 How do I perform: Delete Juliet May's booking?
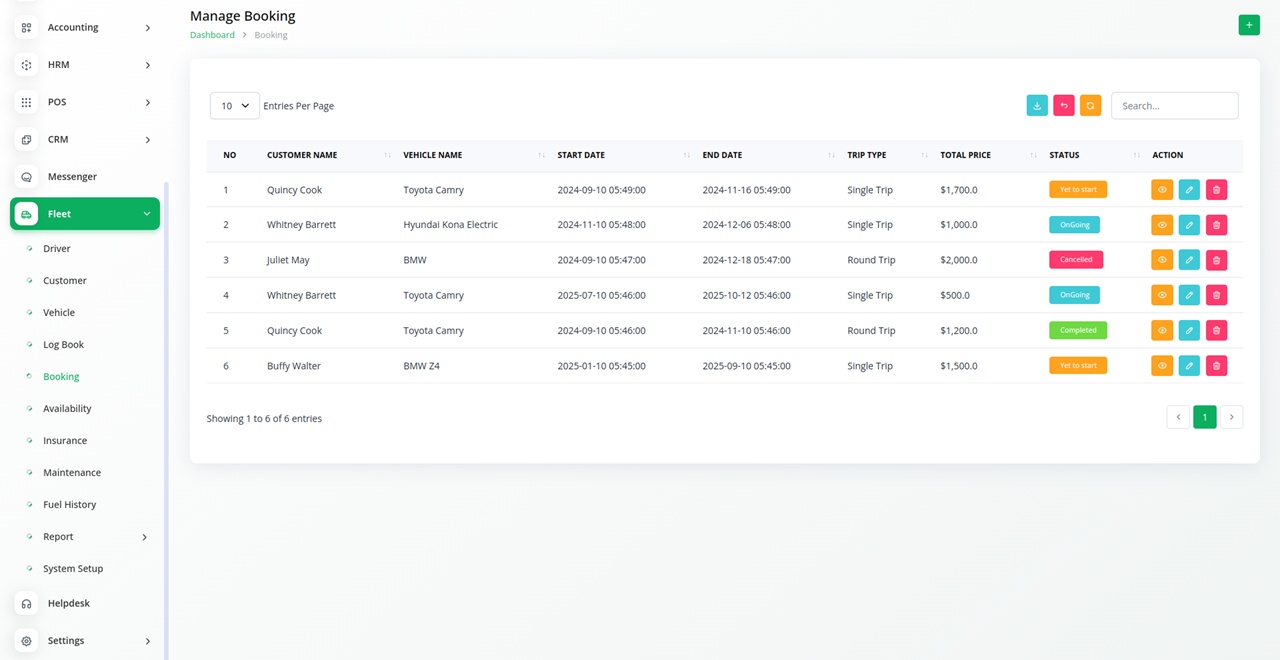coord(1216,260)
